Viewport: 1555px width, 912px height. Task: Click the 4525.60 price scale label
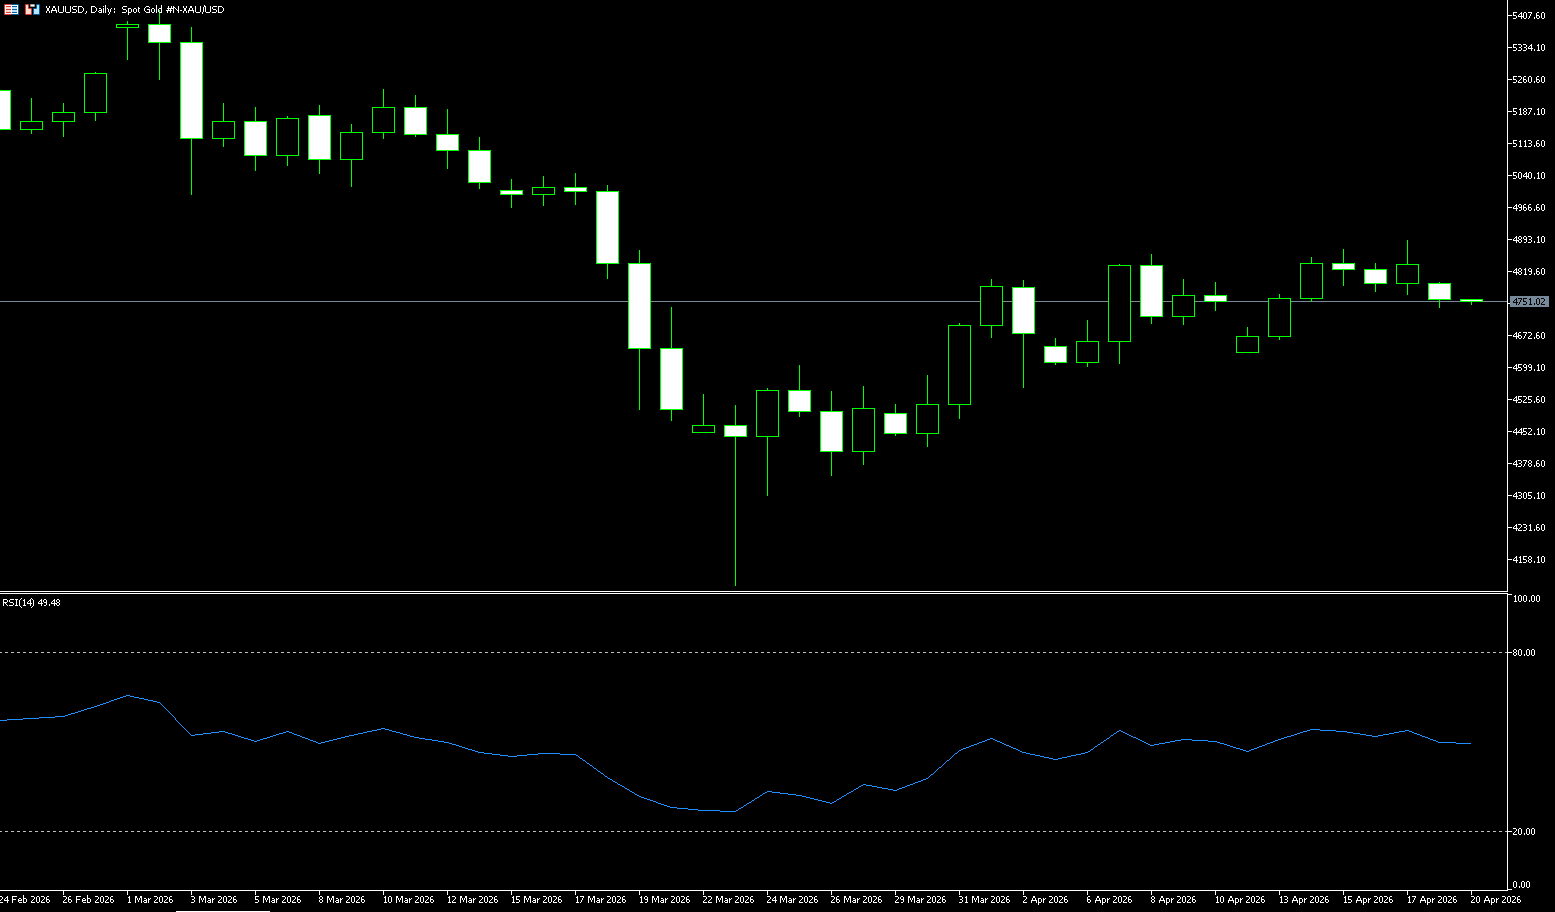1529,400
